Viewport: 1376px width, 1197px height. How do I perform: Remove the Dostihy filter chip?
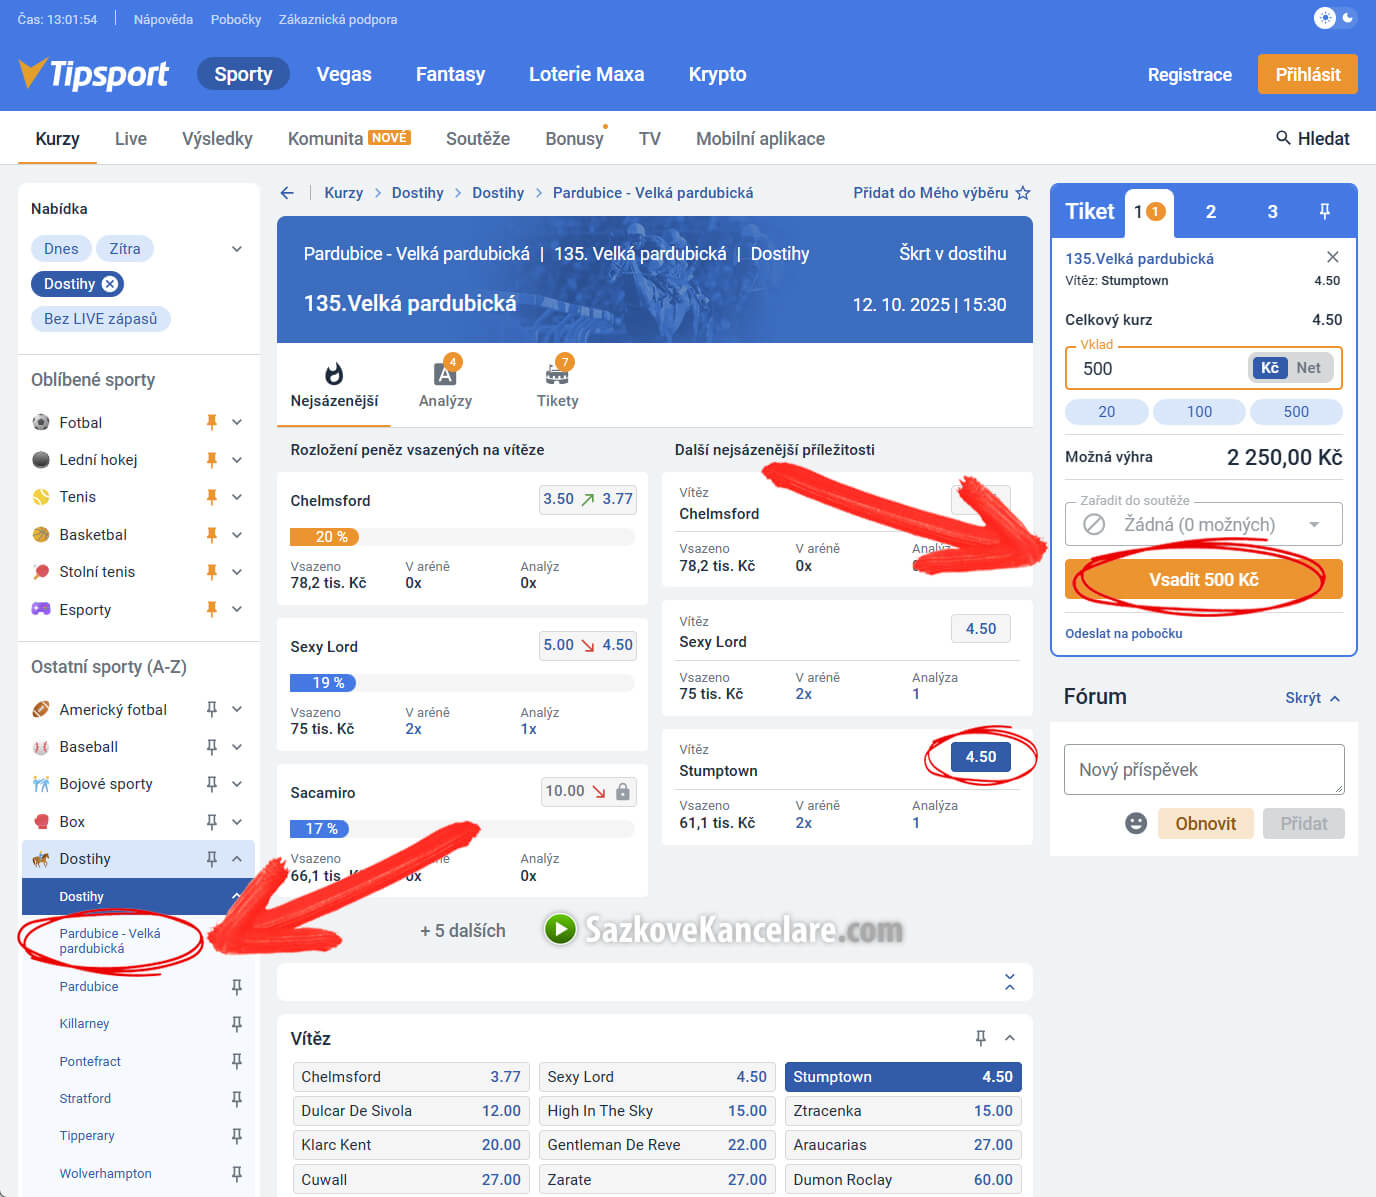click(110, 284)
